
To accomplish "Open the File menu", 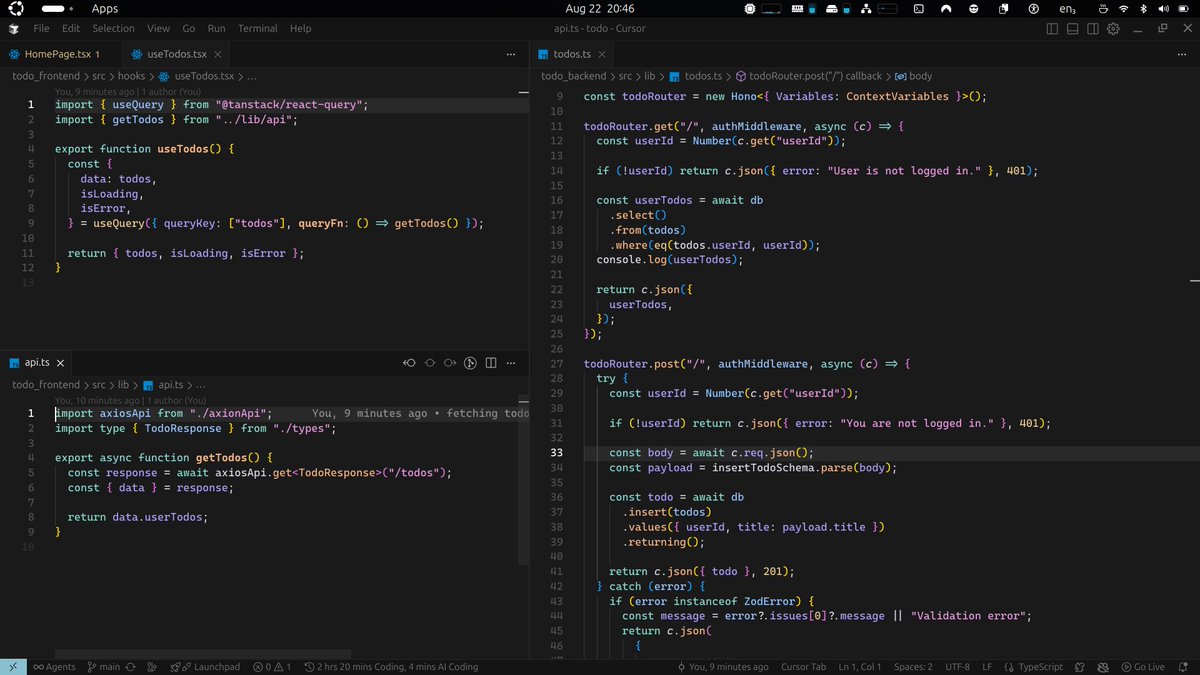I will coord(41,29).
